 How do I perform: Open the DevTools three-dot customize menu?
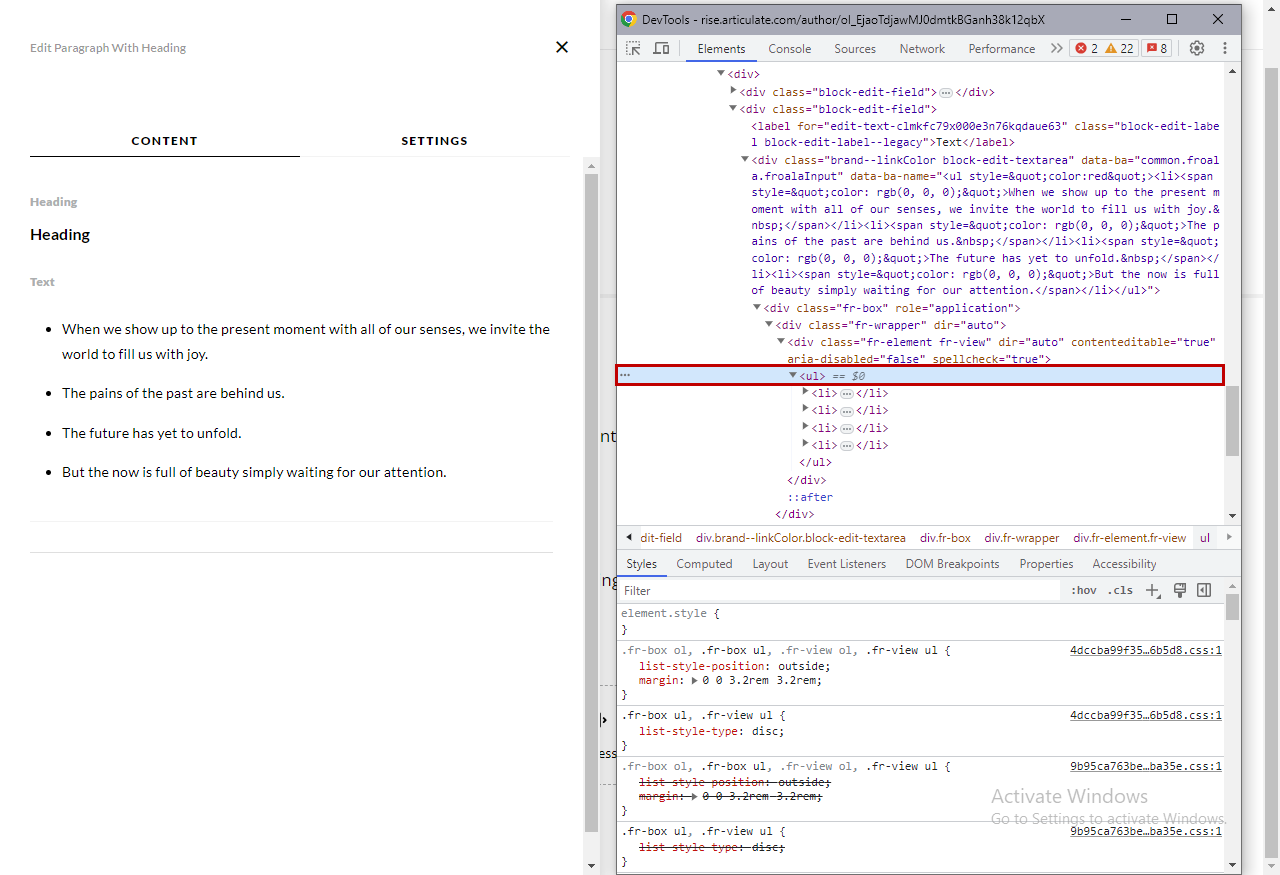[1224, 48]
